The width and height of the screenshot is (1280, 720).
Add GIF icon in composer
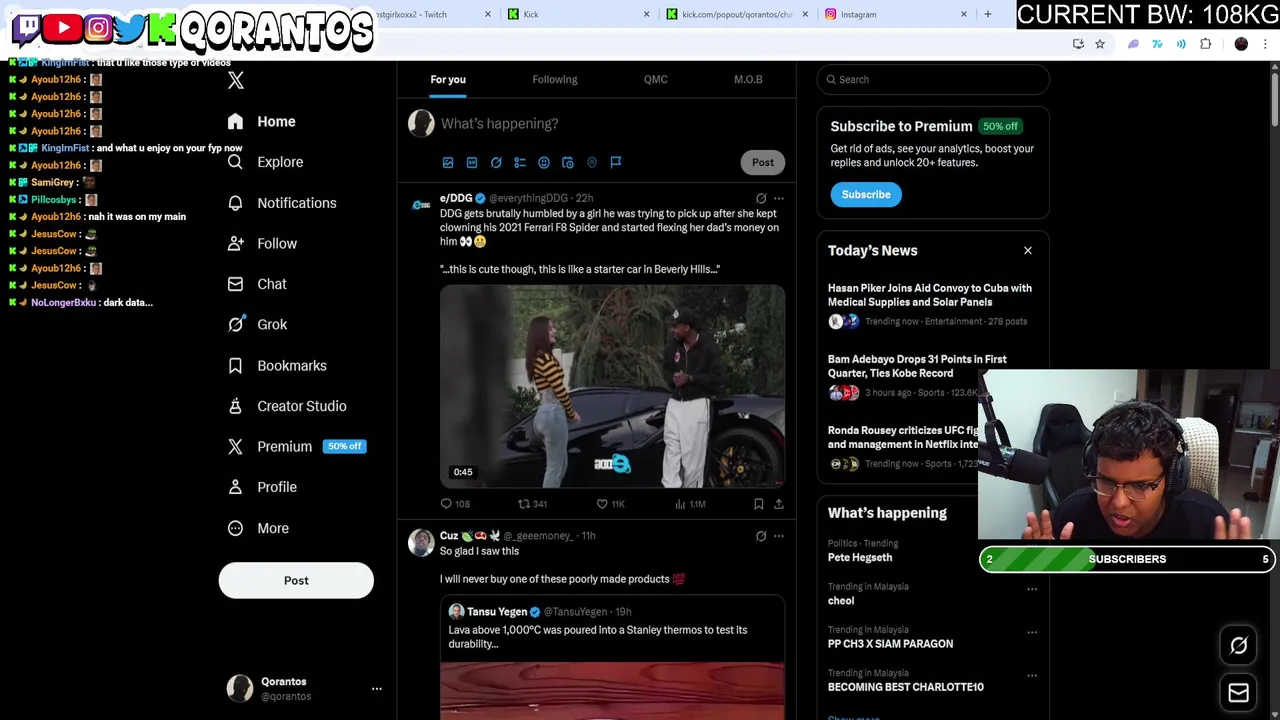click(472, 162)
